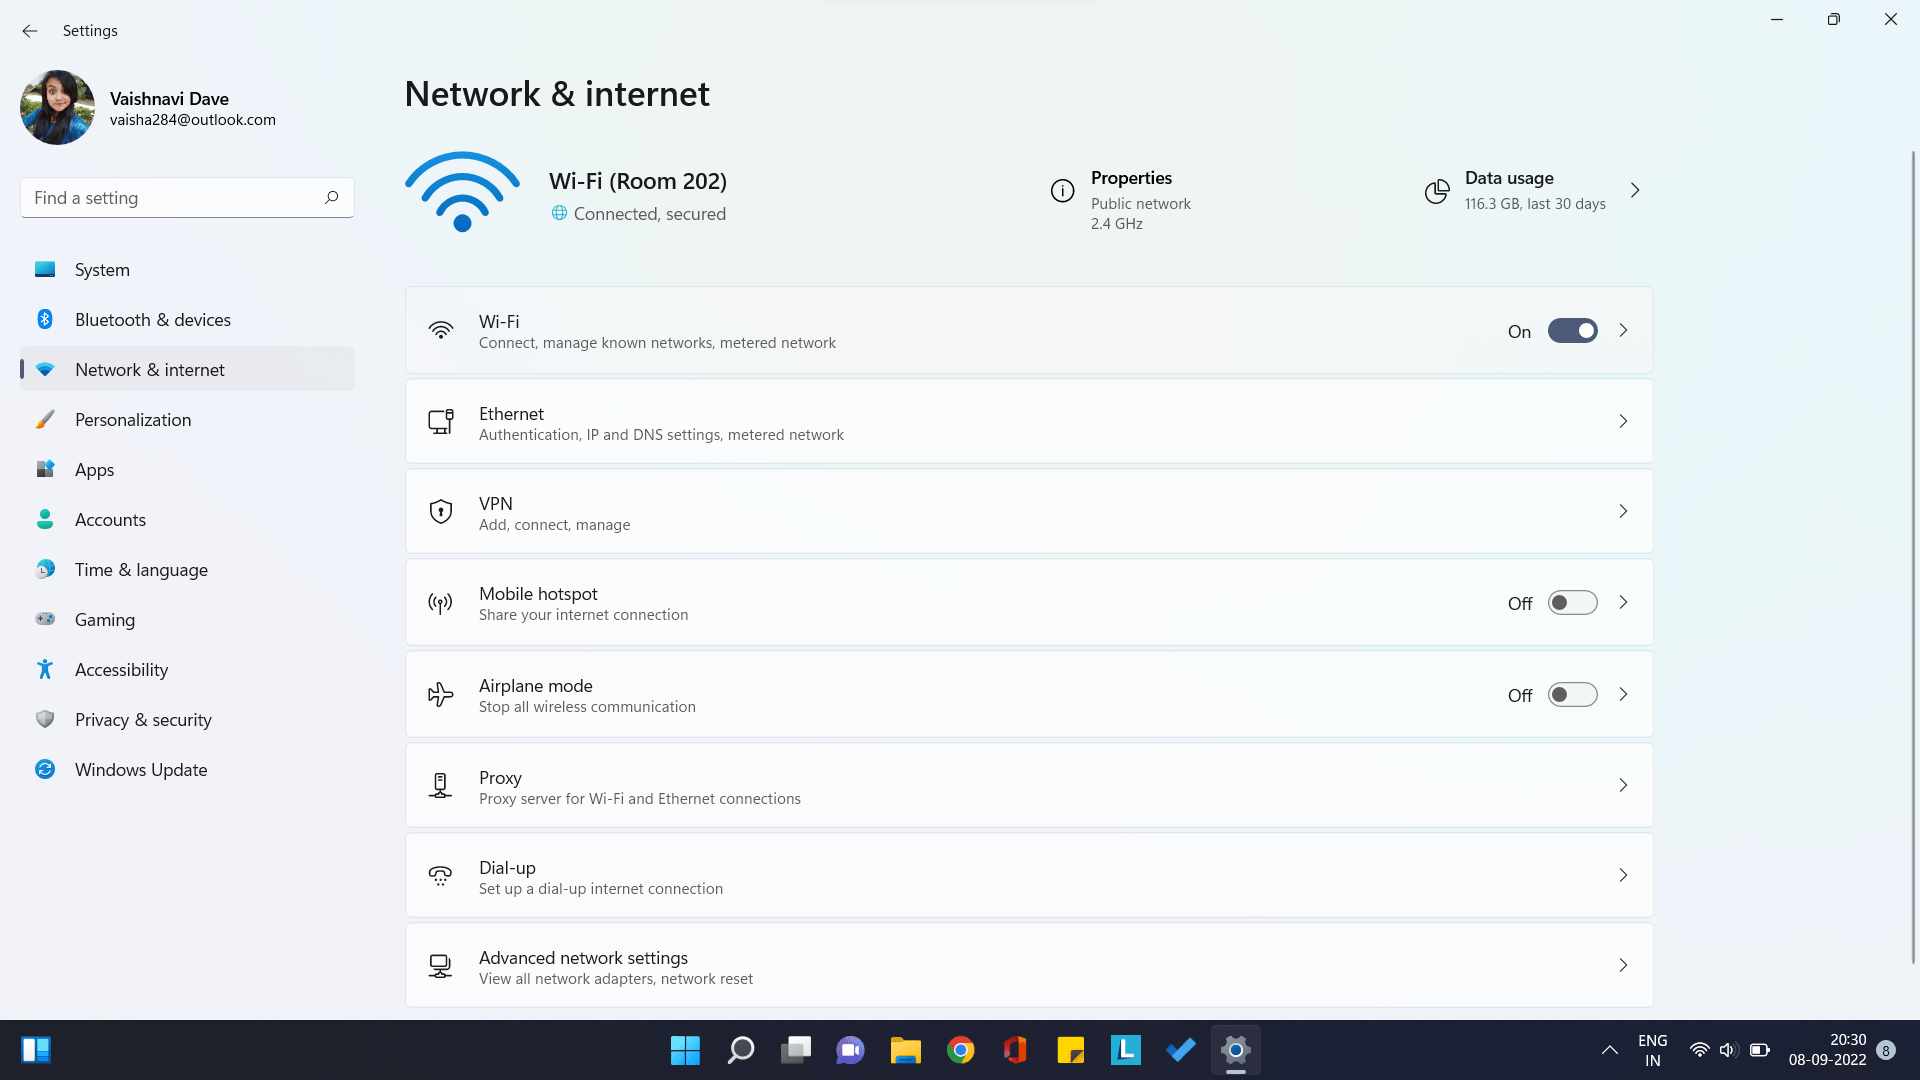Go back using the arrow icon
This screenshot has width=1920, height=1080.
point(30,31)
